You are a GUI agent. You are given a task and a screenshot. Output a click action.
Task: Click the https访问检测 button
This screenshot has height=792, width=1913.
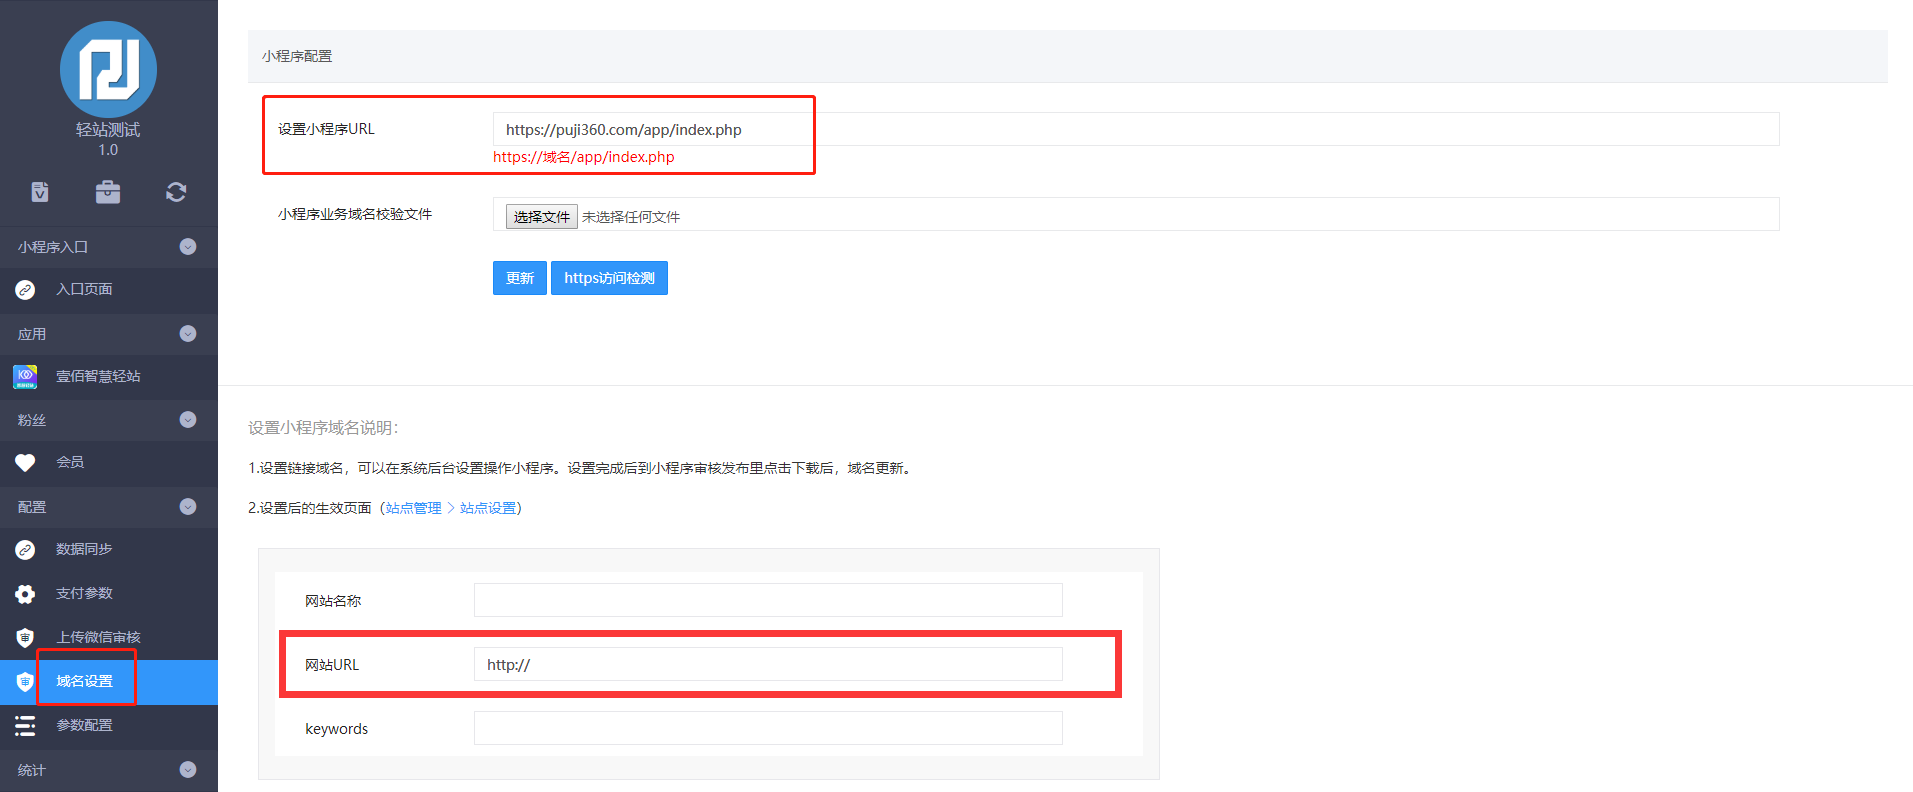coord(609,278)
